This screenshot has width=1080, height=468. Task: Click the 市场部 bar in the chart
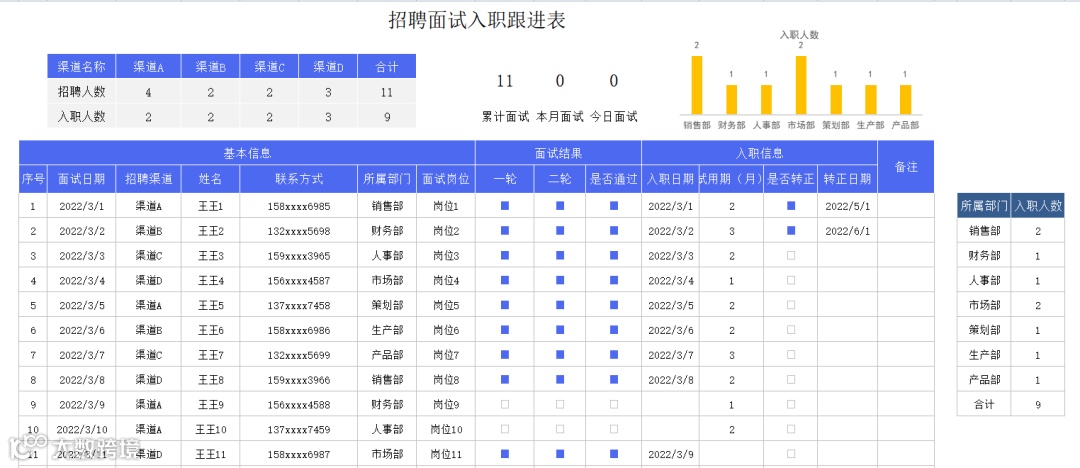(x=800, y=85)
